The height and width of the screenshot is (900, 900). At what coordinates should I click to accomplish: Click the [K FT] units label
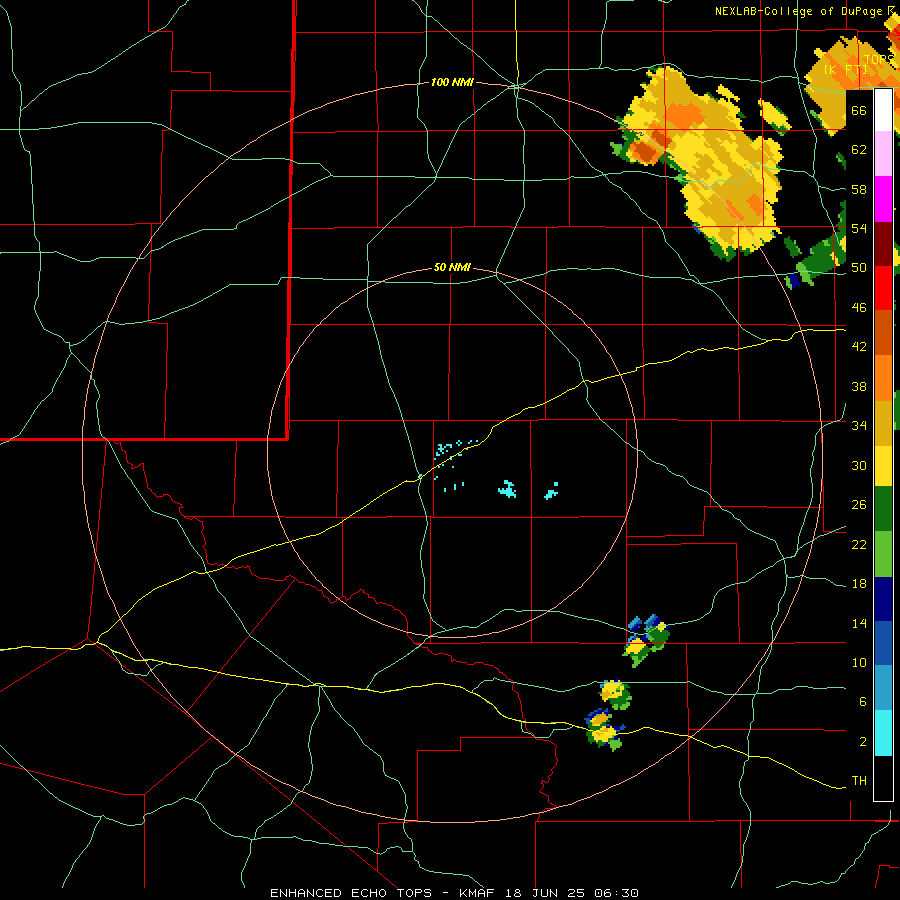pos(845,69)
